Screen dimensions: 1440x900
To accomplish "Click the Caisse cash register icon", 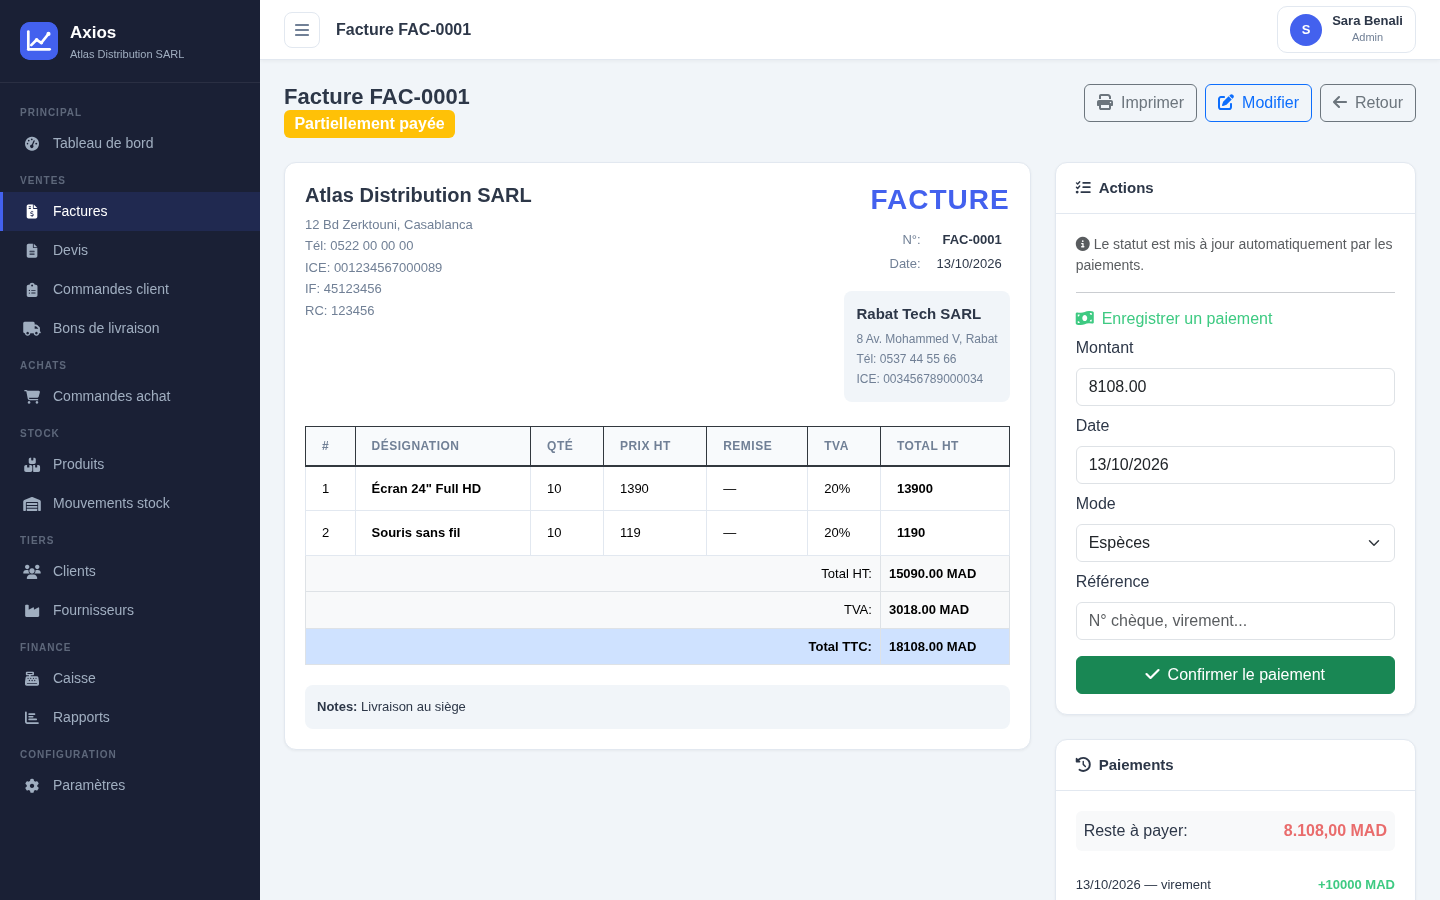I will click(x=32, y=678).
